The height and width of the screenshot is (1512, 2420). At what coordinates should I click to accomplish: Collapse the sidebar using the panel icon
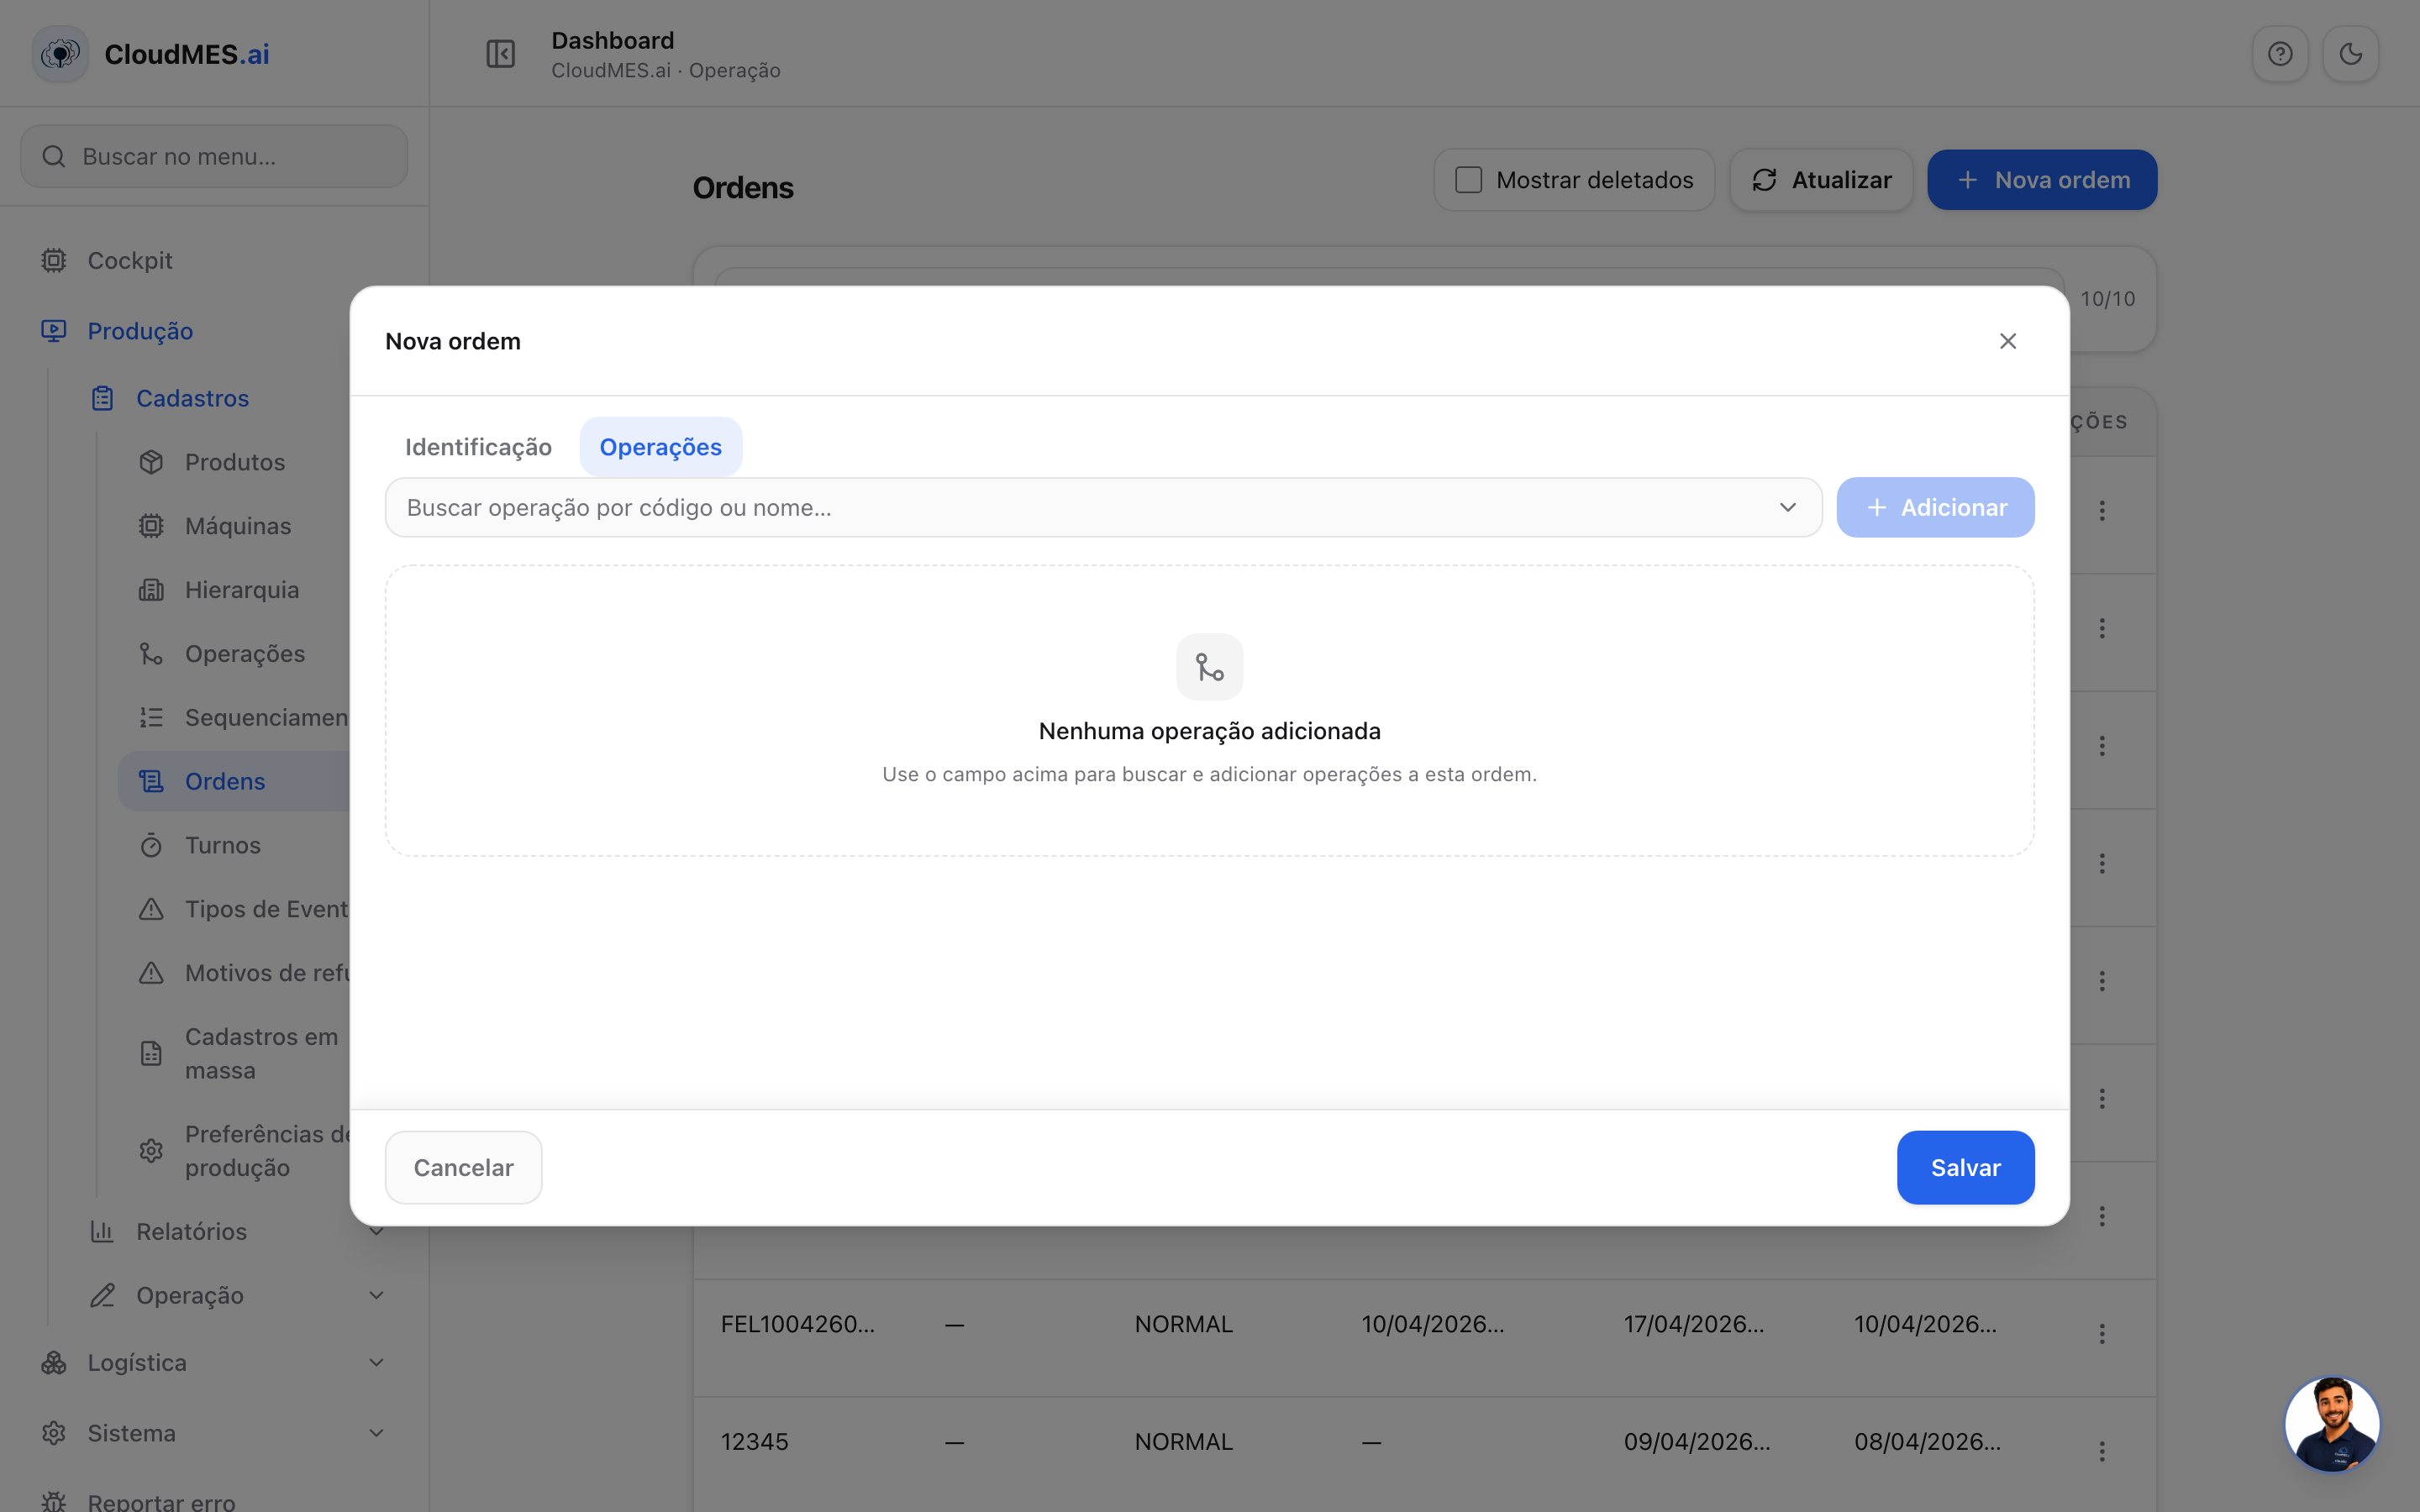click(500, 54)
